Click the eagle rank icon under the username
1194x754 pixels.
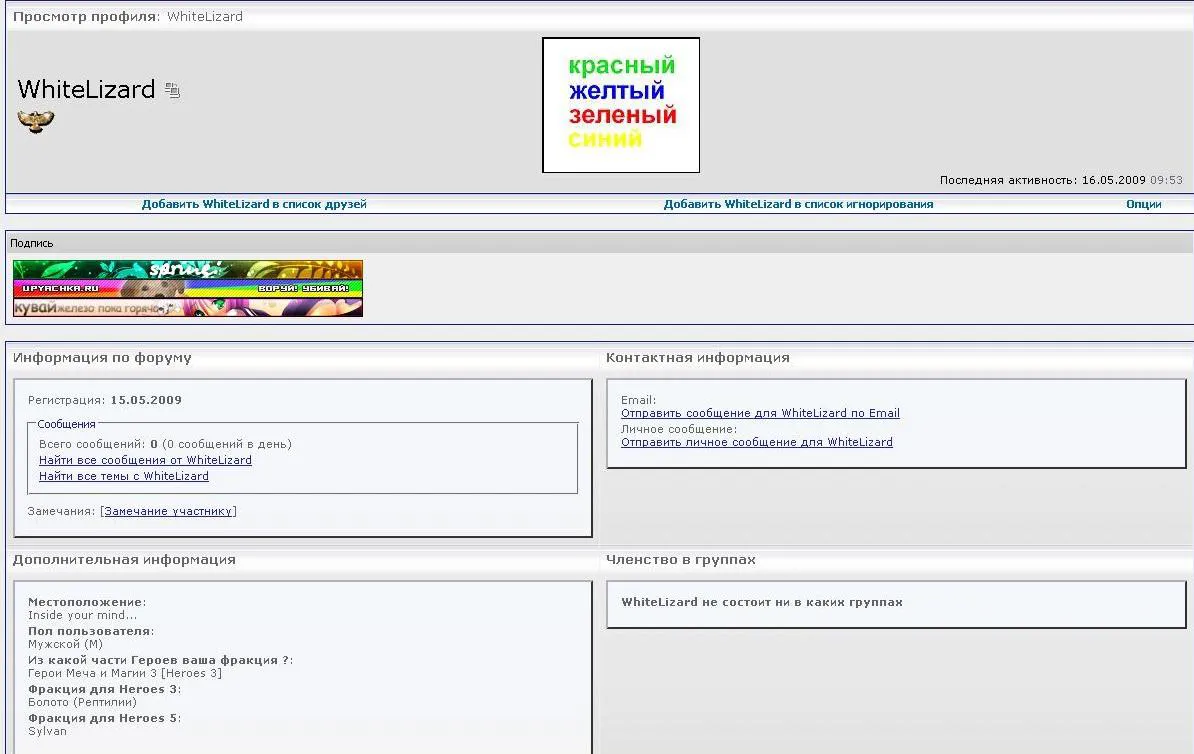36,122
